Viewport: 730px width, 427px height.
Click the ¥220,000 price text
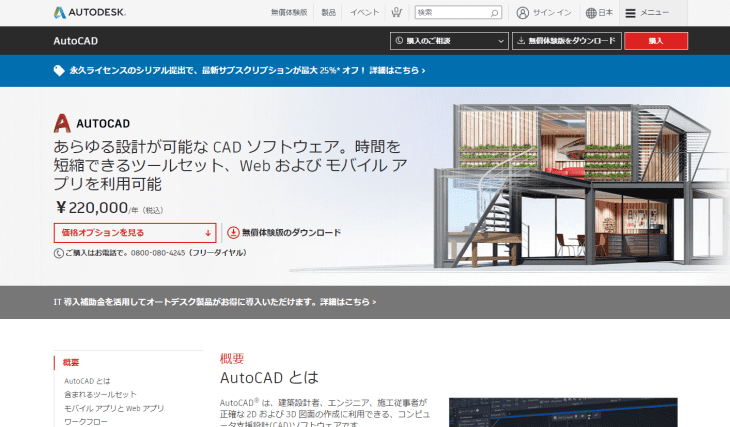[91, 208]
